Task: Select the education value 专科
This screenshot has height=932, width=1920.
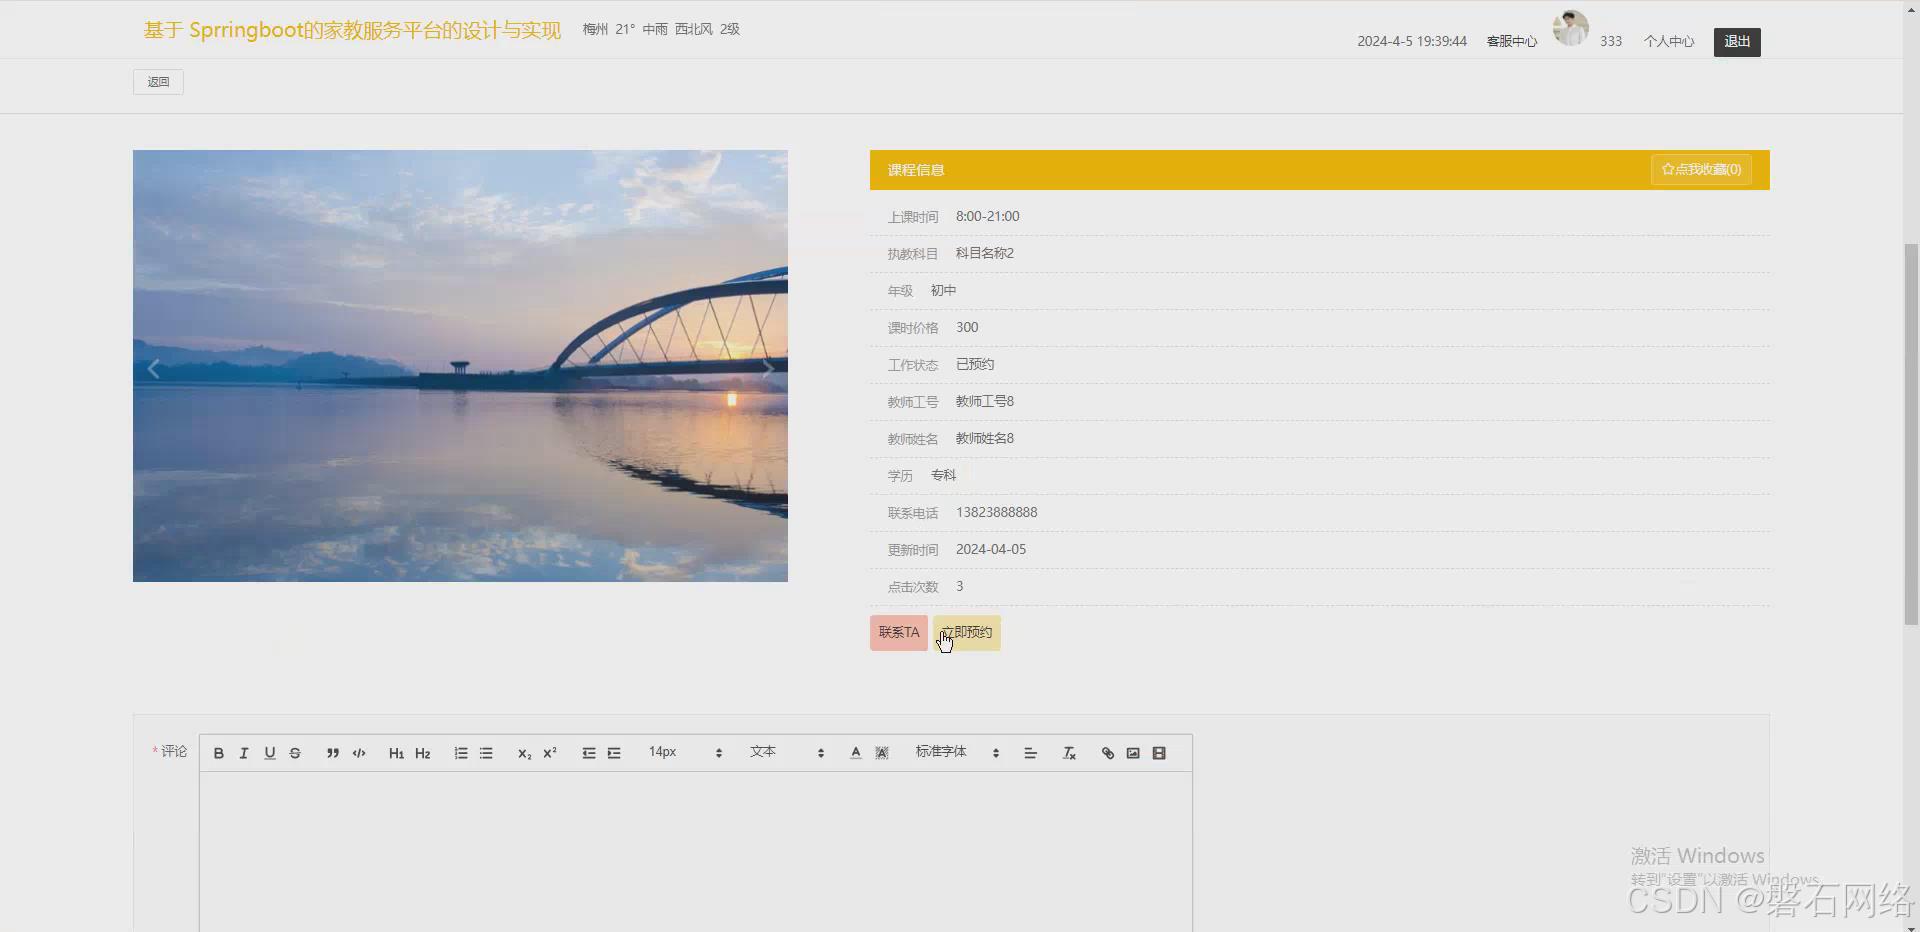Action: pyautogui.click(x=943, y=475)
